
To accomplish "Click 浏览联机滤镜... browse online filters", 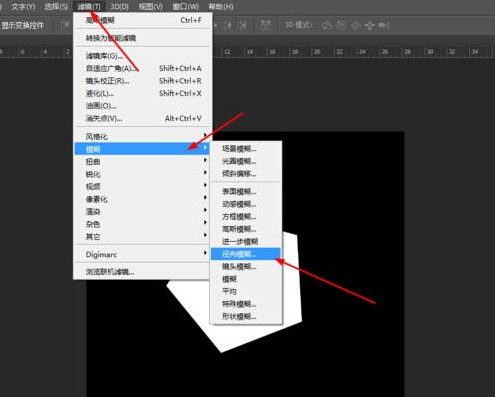I will pyautogui.click(x=143, y=272).
